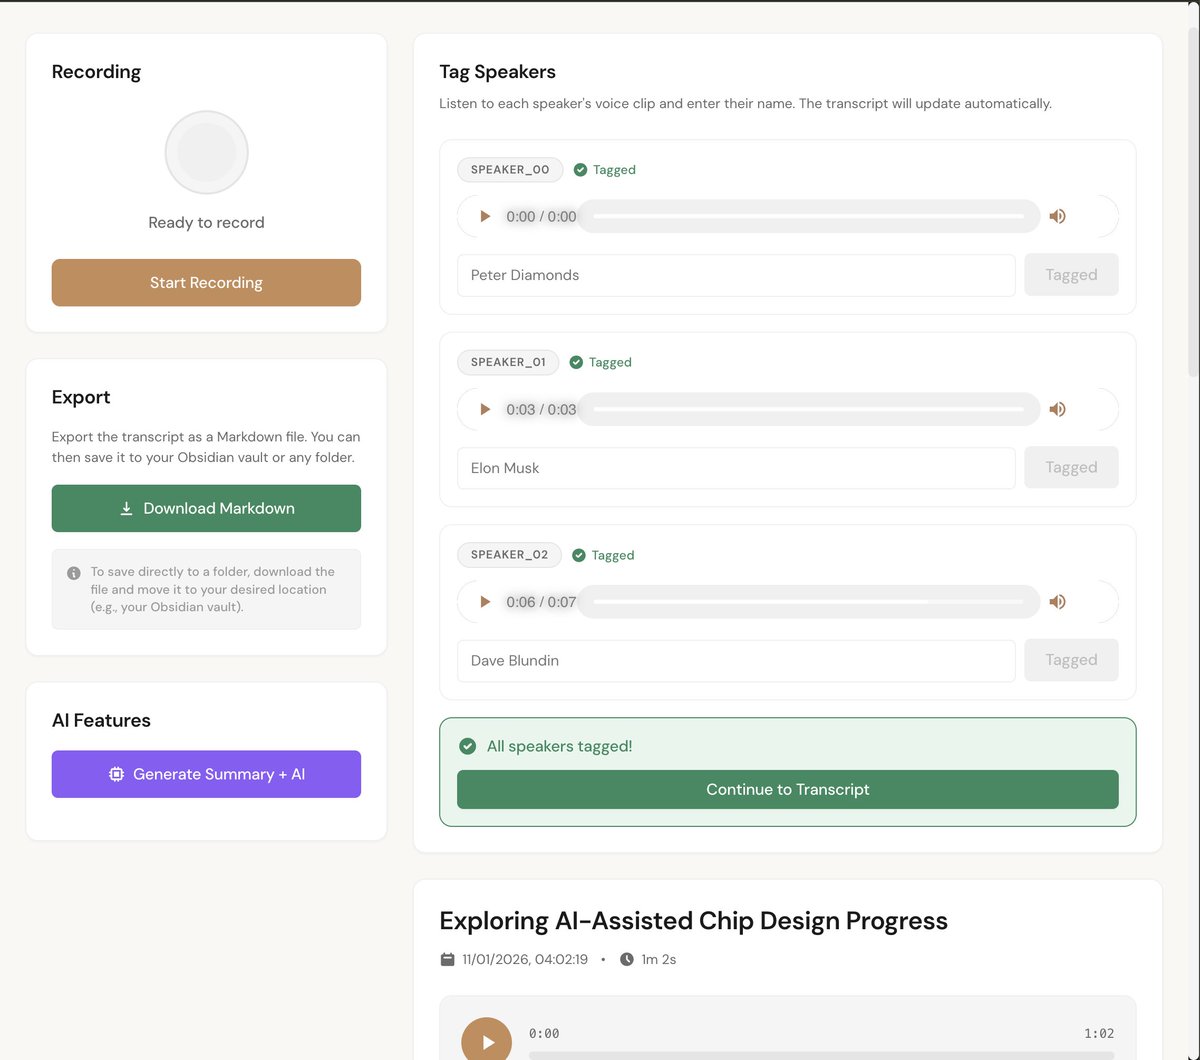Click the 'Ready to record' status text
This screenshot has width=1200, height=1060.
coord(206,222)
